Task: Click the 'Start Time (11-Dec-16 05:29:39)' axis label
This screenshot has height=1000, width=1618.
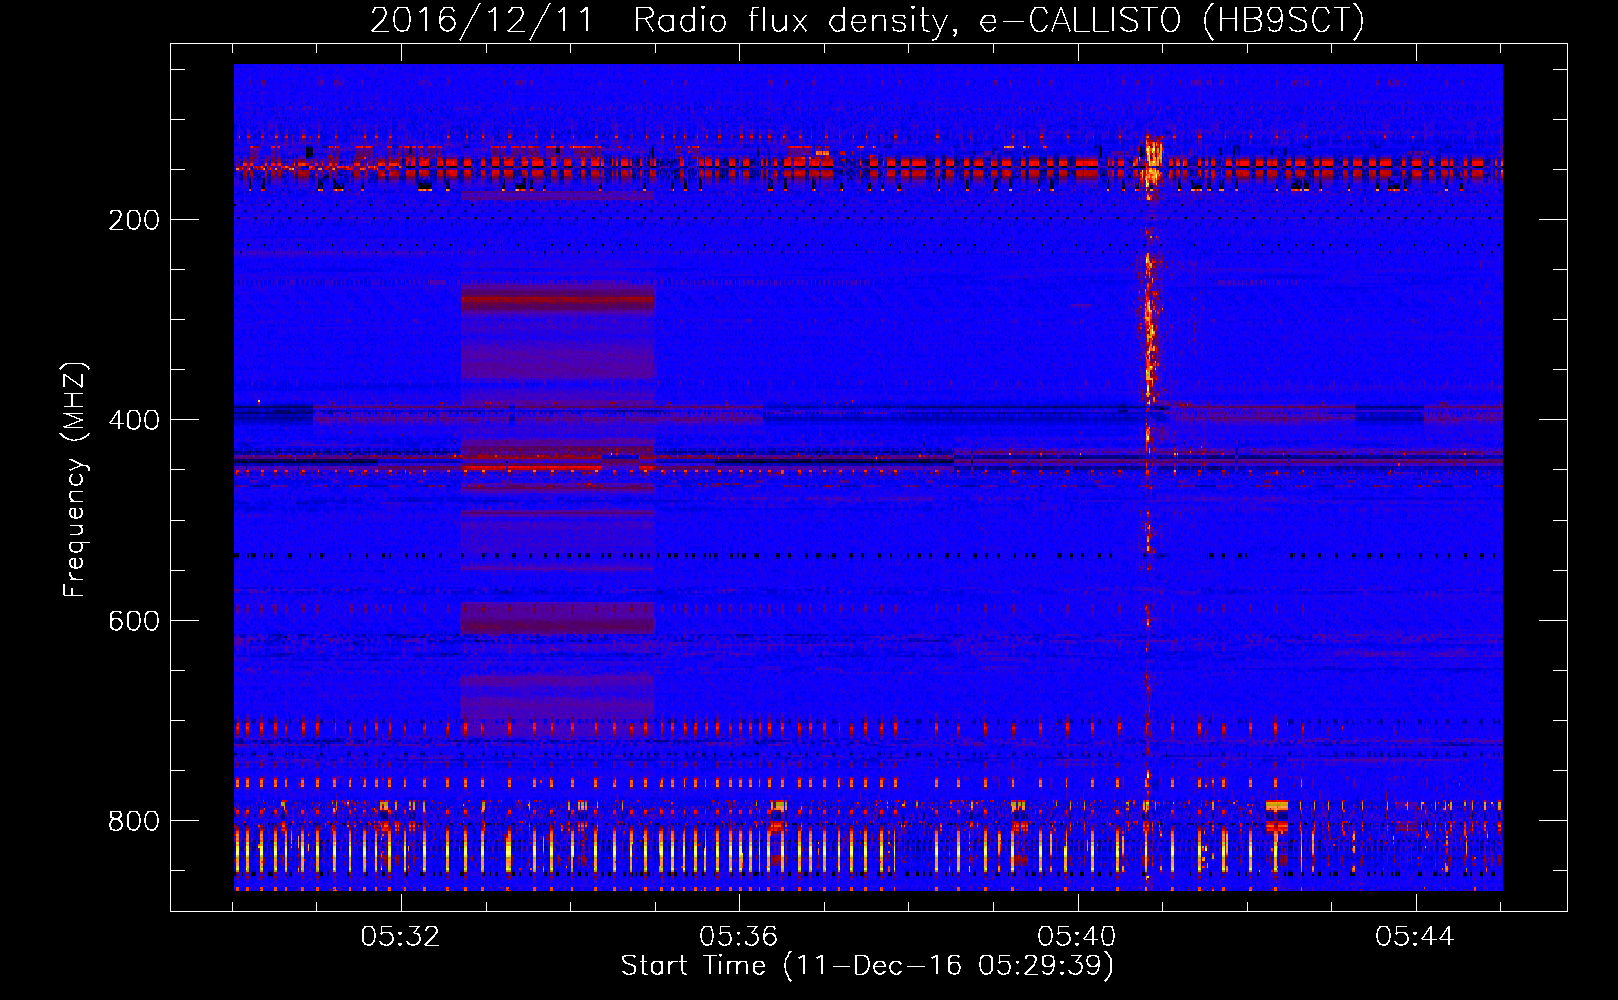Action: coord(867,966)
